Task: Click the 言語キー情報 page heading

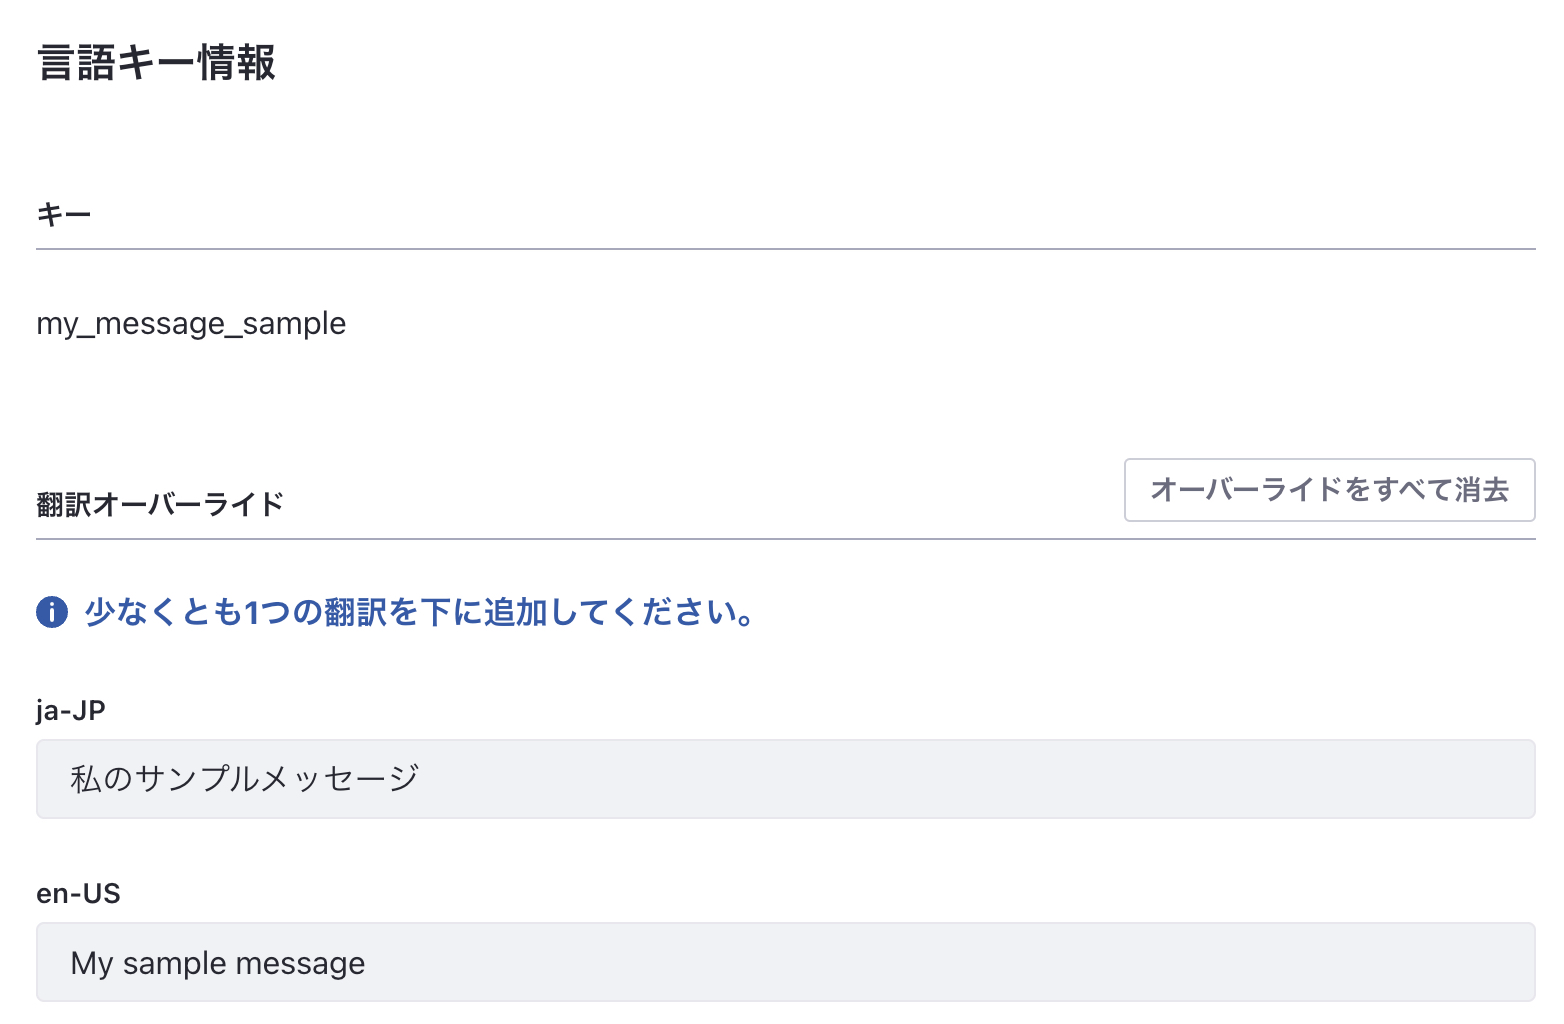Action: 156,62
